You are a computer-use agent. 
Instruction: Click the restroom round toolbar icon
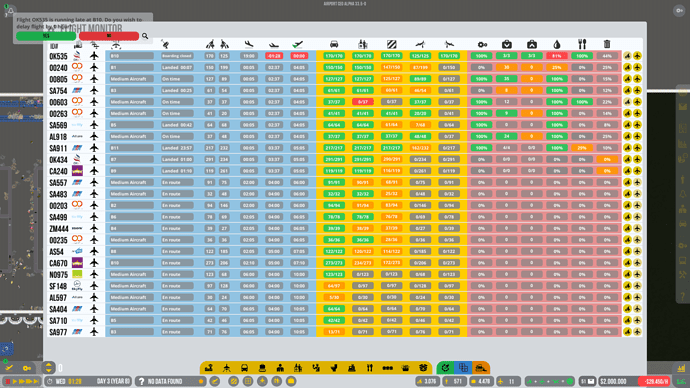tap(276, 381)
